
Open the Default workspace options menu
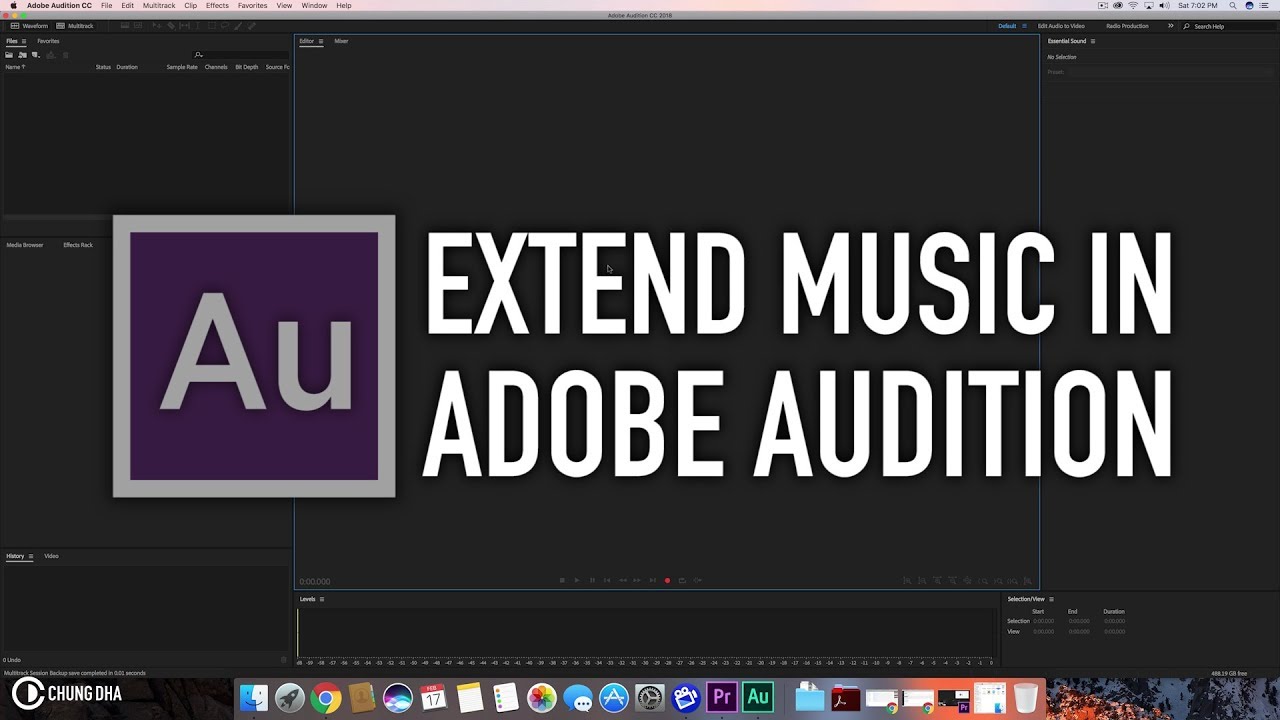[x=1024, y=26]
